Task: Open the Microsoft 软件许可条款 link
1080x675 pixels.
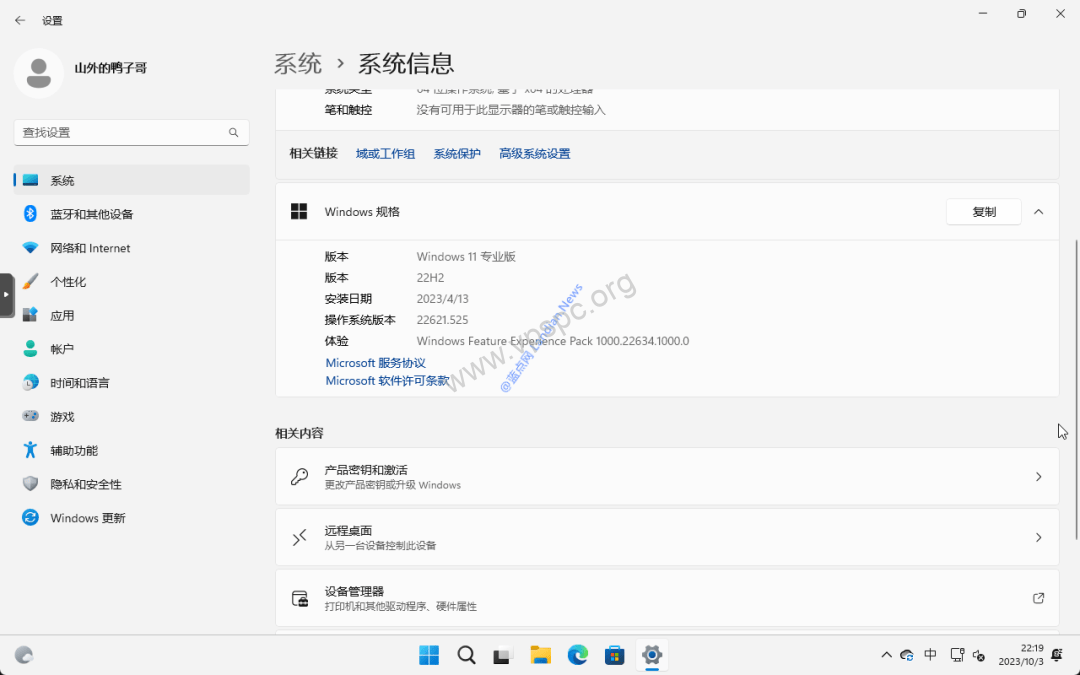Action: point(387,381)
